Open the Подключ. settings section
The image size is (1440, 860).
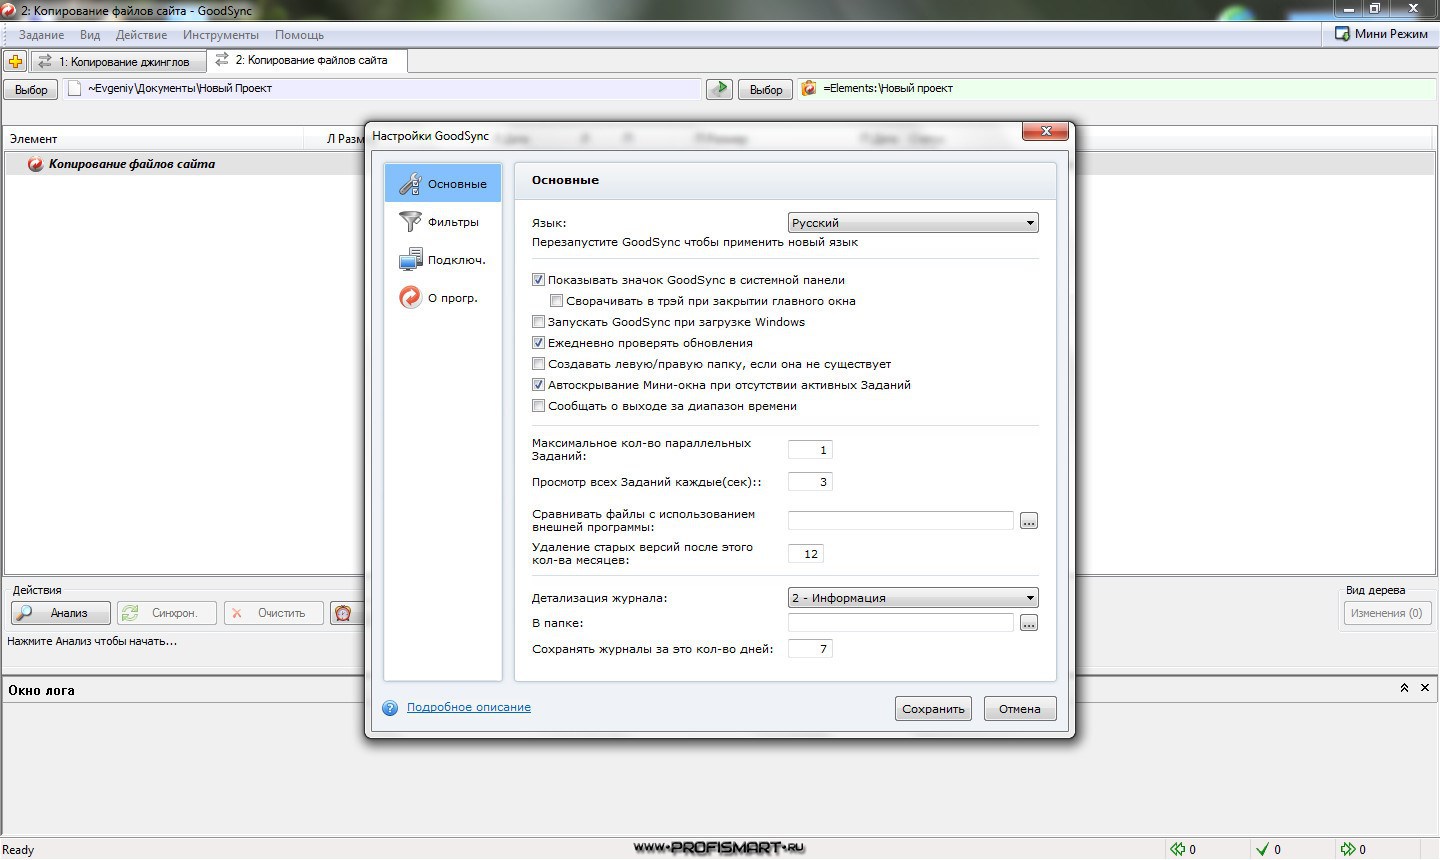443,260
